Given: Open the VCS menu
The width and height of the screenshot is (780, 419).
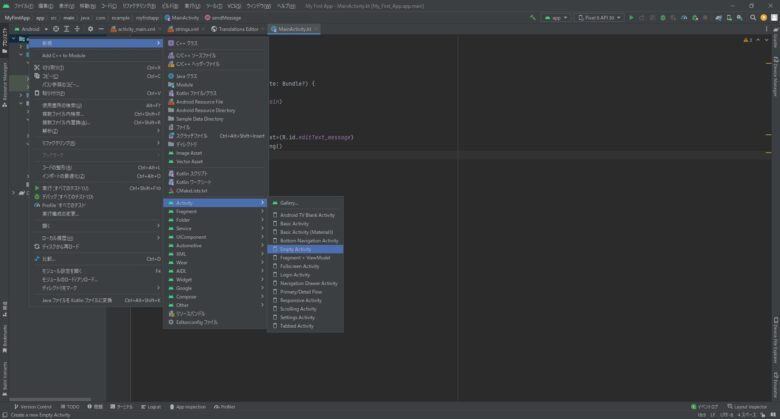Looking at the screenshot, I should tap(234, 6).
